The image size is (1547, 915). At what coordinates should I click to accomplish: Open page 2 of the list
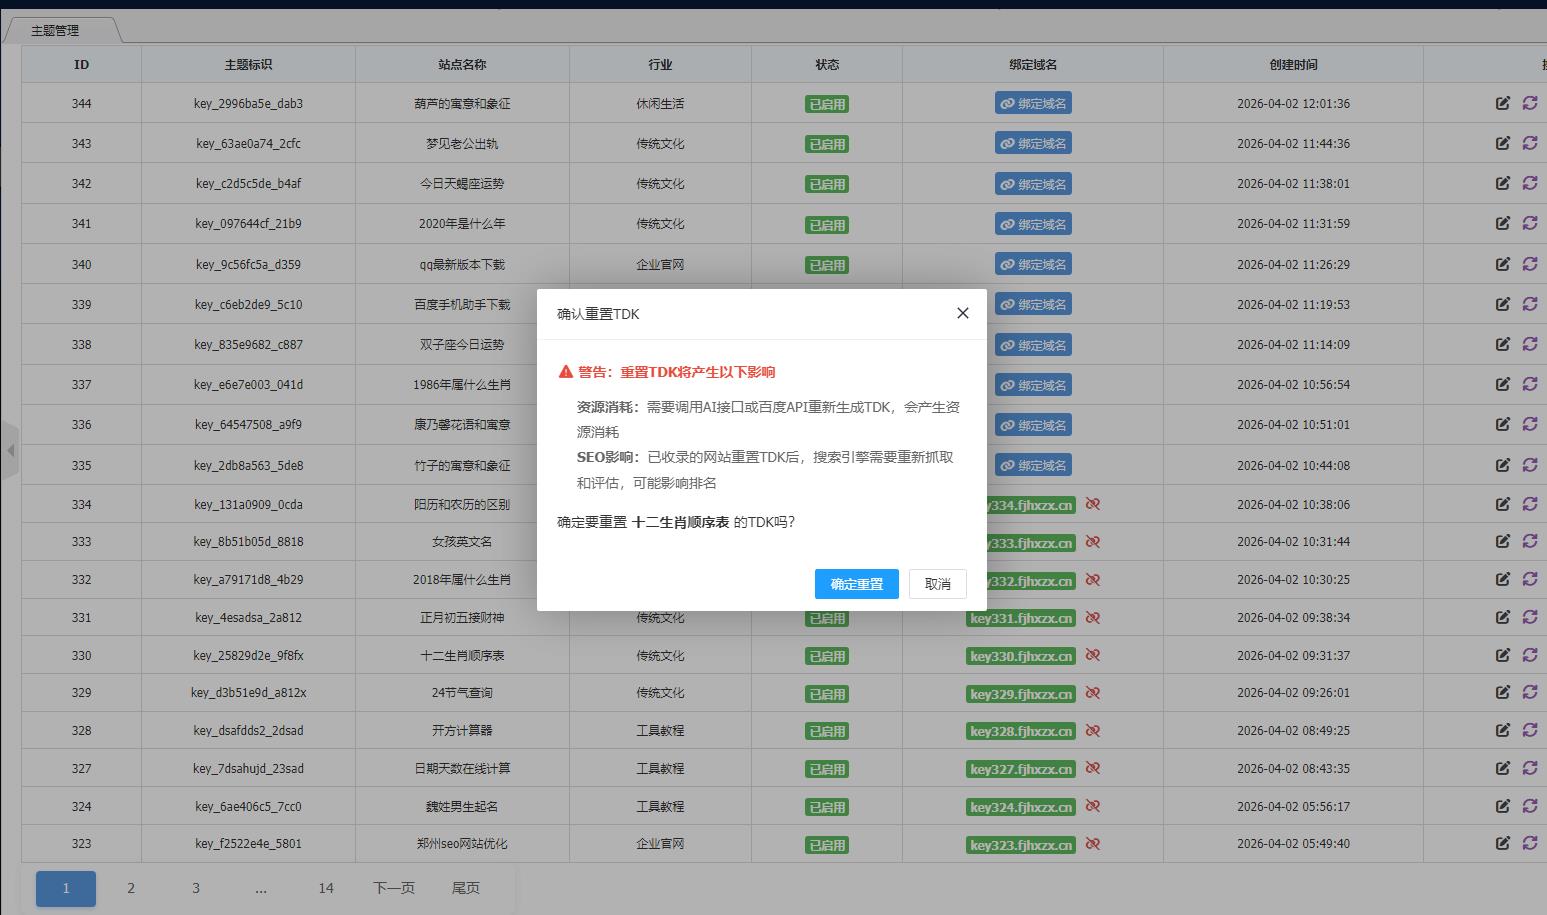[x=130, y=888]
